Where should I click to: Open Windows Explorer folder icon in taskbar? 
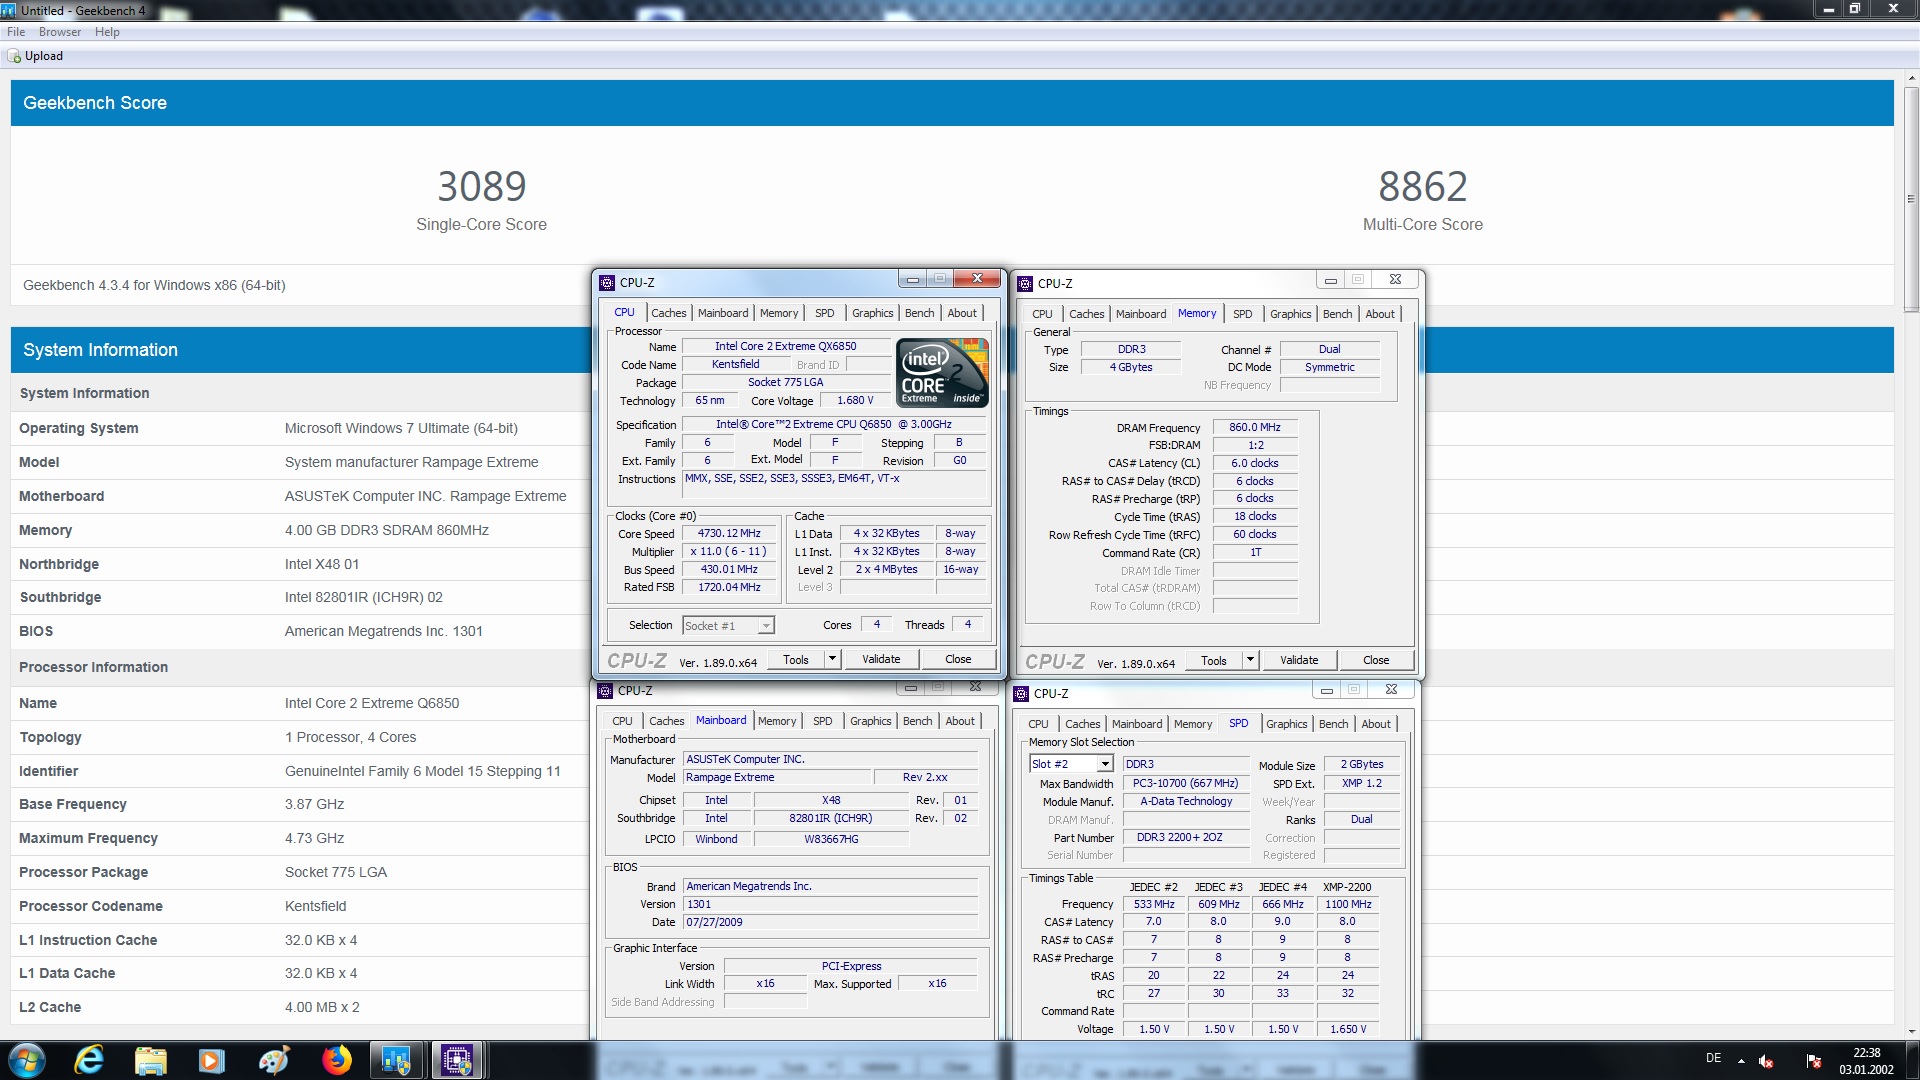click(151, 1060)
